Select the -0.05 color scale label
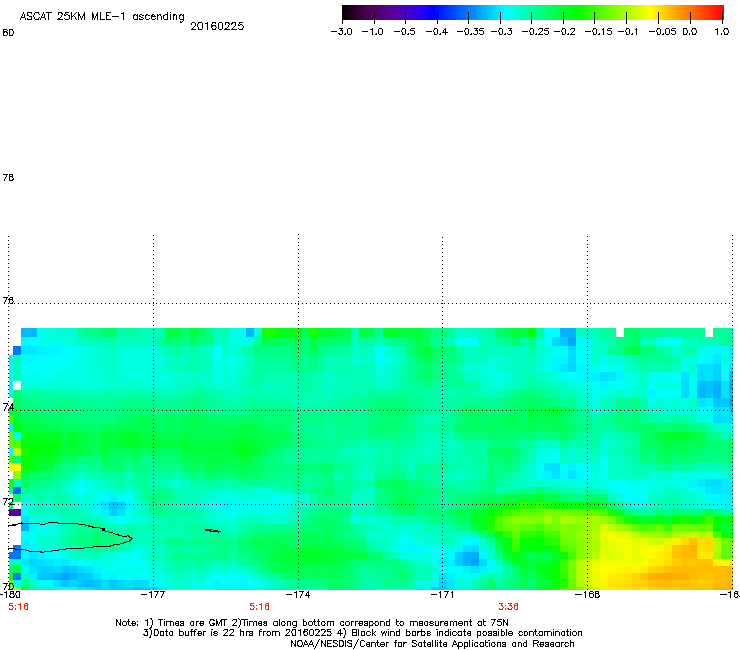Viewport: 740px width, 650px height. tap(662, 32)
